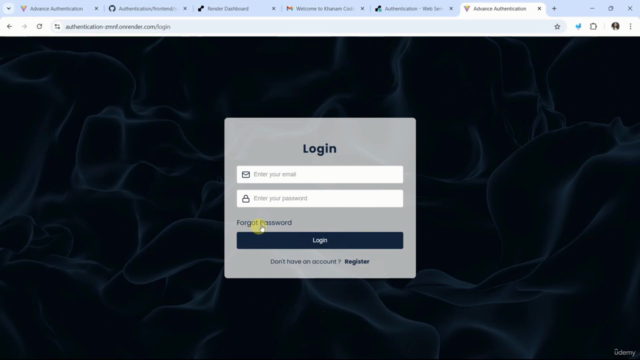Click the lock icon in password field

pyautogui.click(x=246, y=199)
